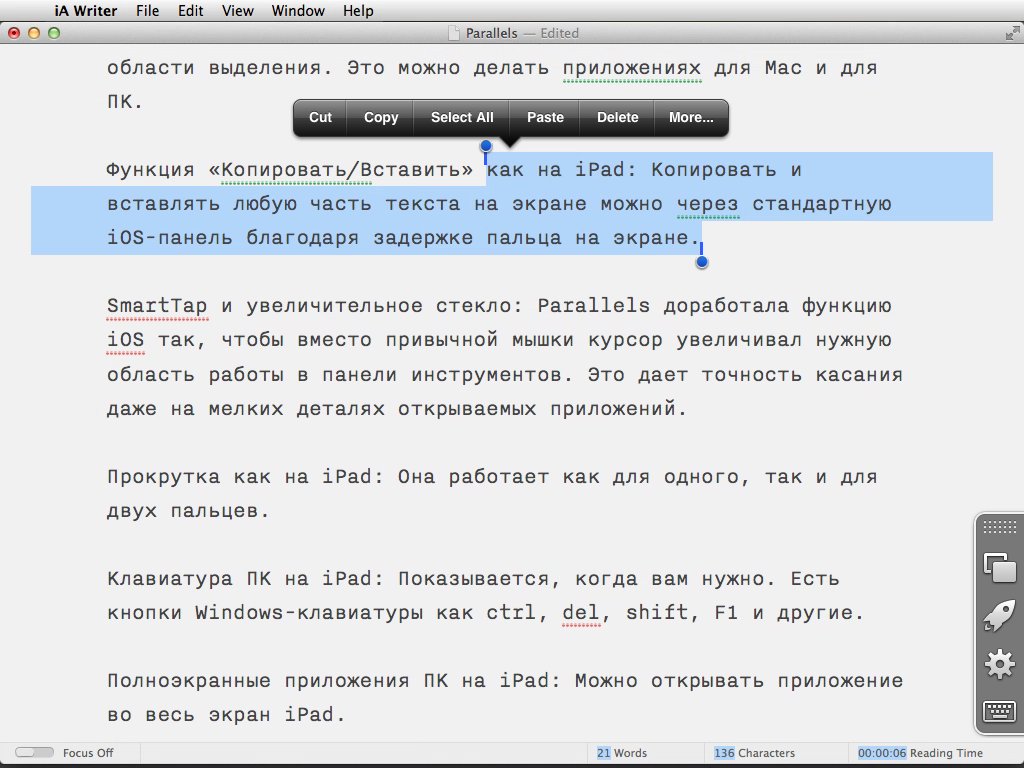The height and width of the screenshot is (768, 1024).
Task: Choose Paste in the popup bar
Action: coord(545,117)
